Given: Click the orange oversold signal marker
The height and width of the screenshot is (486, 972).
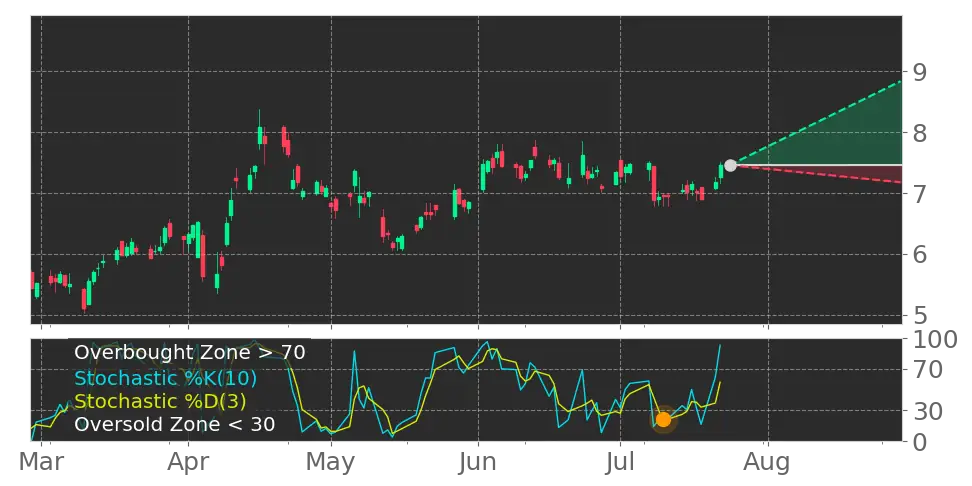Looking at the screenshot, I should [663, 420].
